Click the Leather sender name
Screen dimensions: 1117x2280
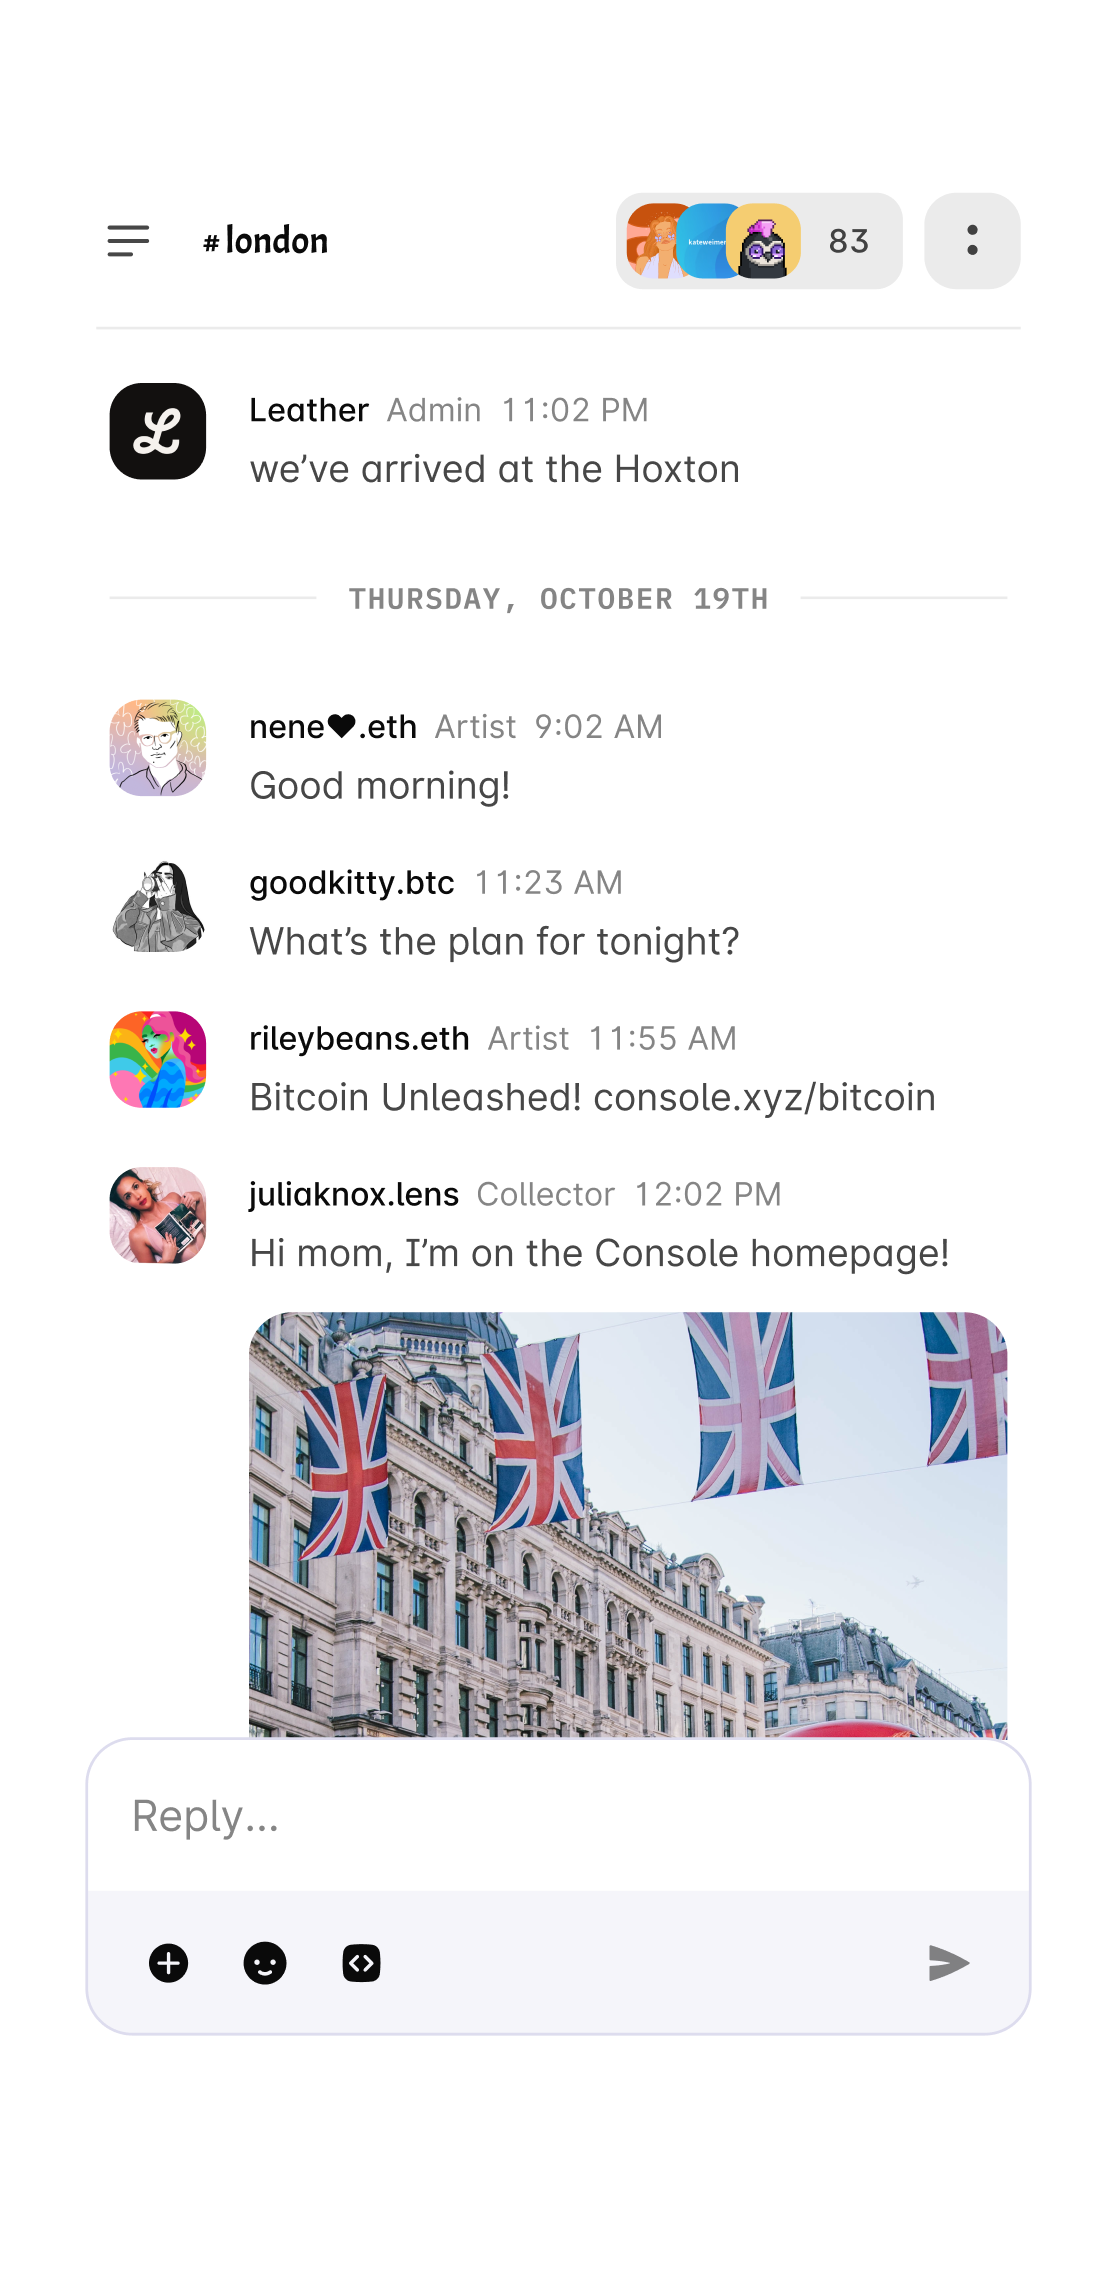click(309, 410)
